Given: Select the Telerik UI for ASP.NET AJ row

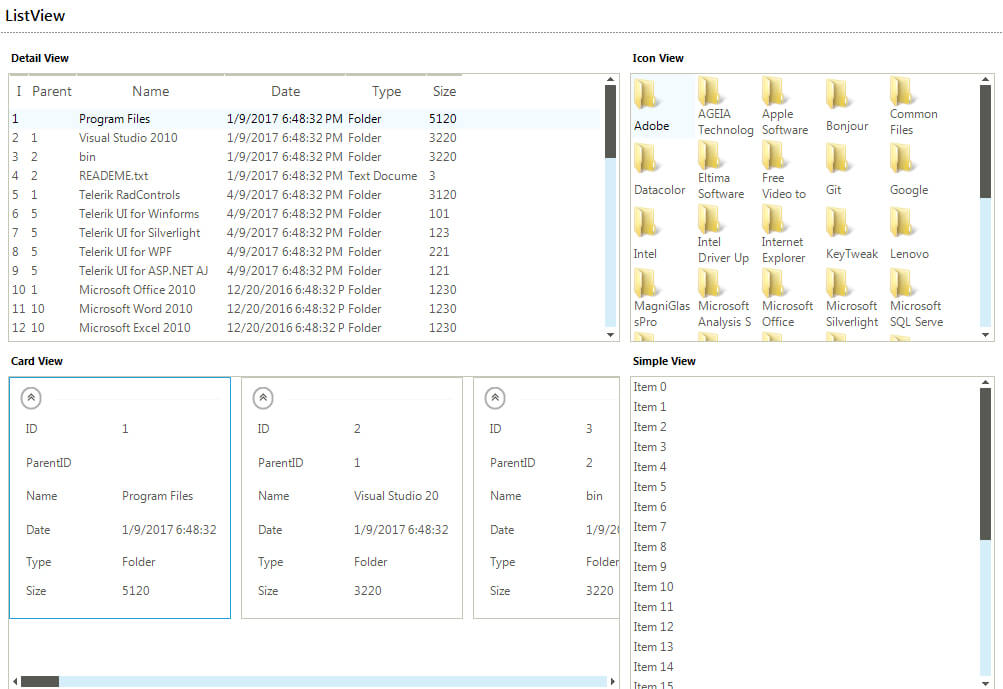Looking at the screenshot, I should coord(306,271).
